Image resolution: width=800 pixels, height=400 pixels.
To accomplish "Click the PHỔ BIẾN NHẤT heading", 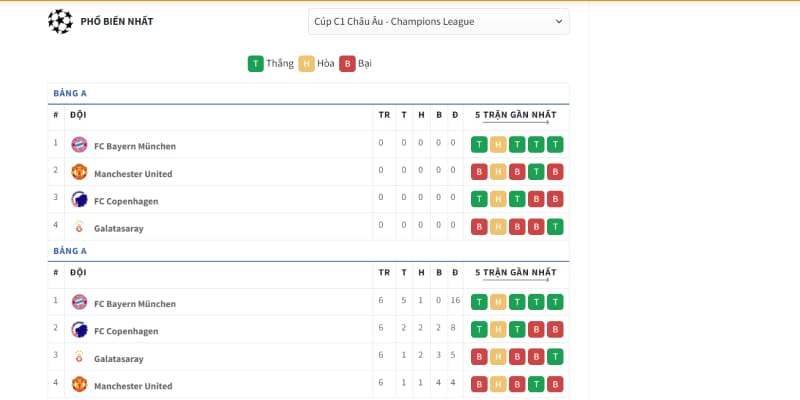I will point(124,21).
